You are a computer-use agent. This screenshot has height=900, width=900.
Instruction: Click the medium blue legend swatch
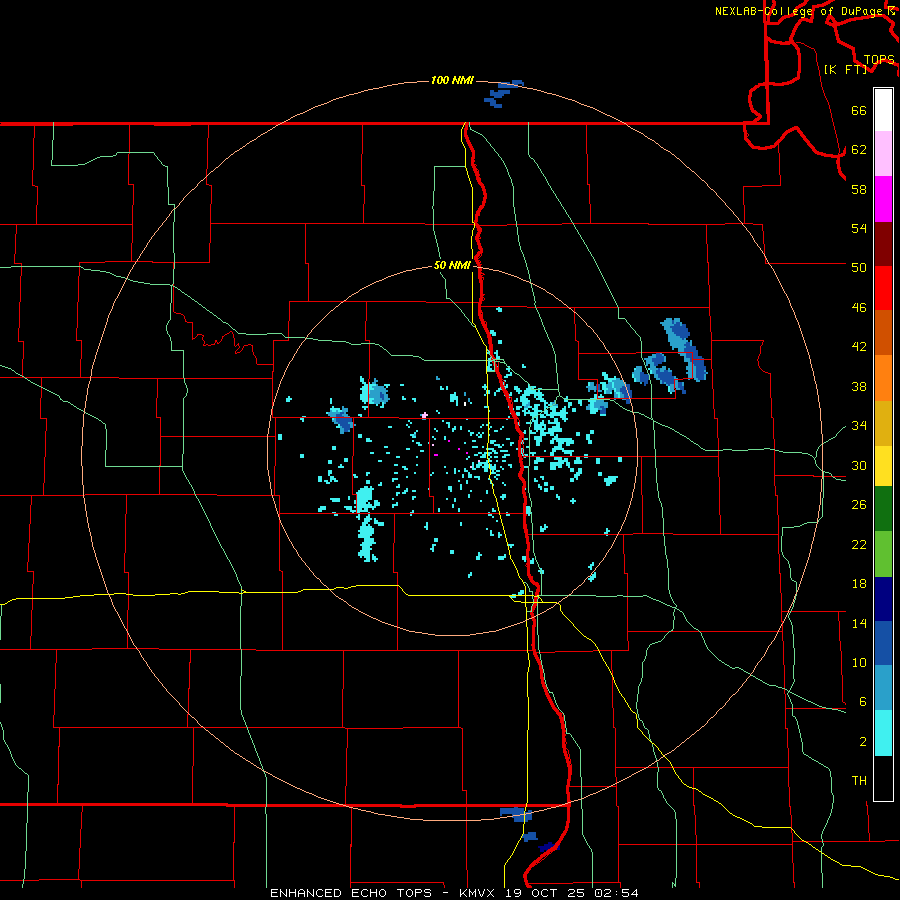(883, 643)
